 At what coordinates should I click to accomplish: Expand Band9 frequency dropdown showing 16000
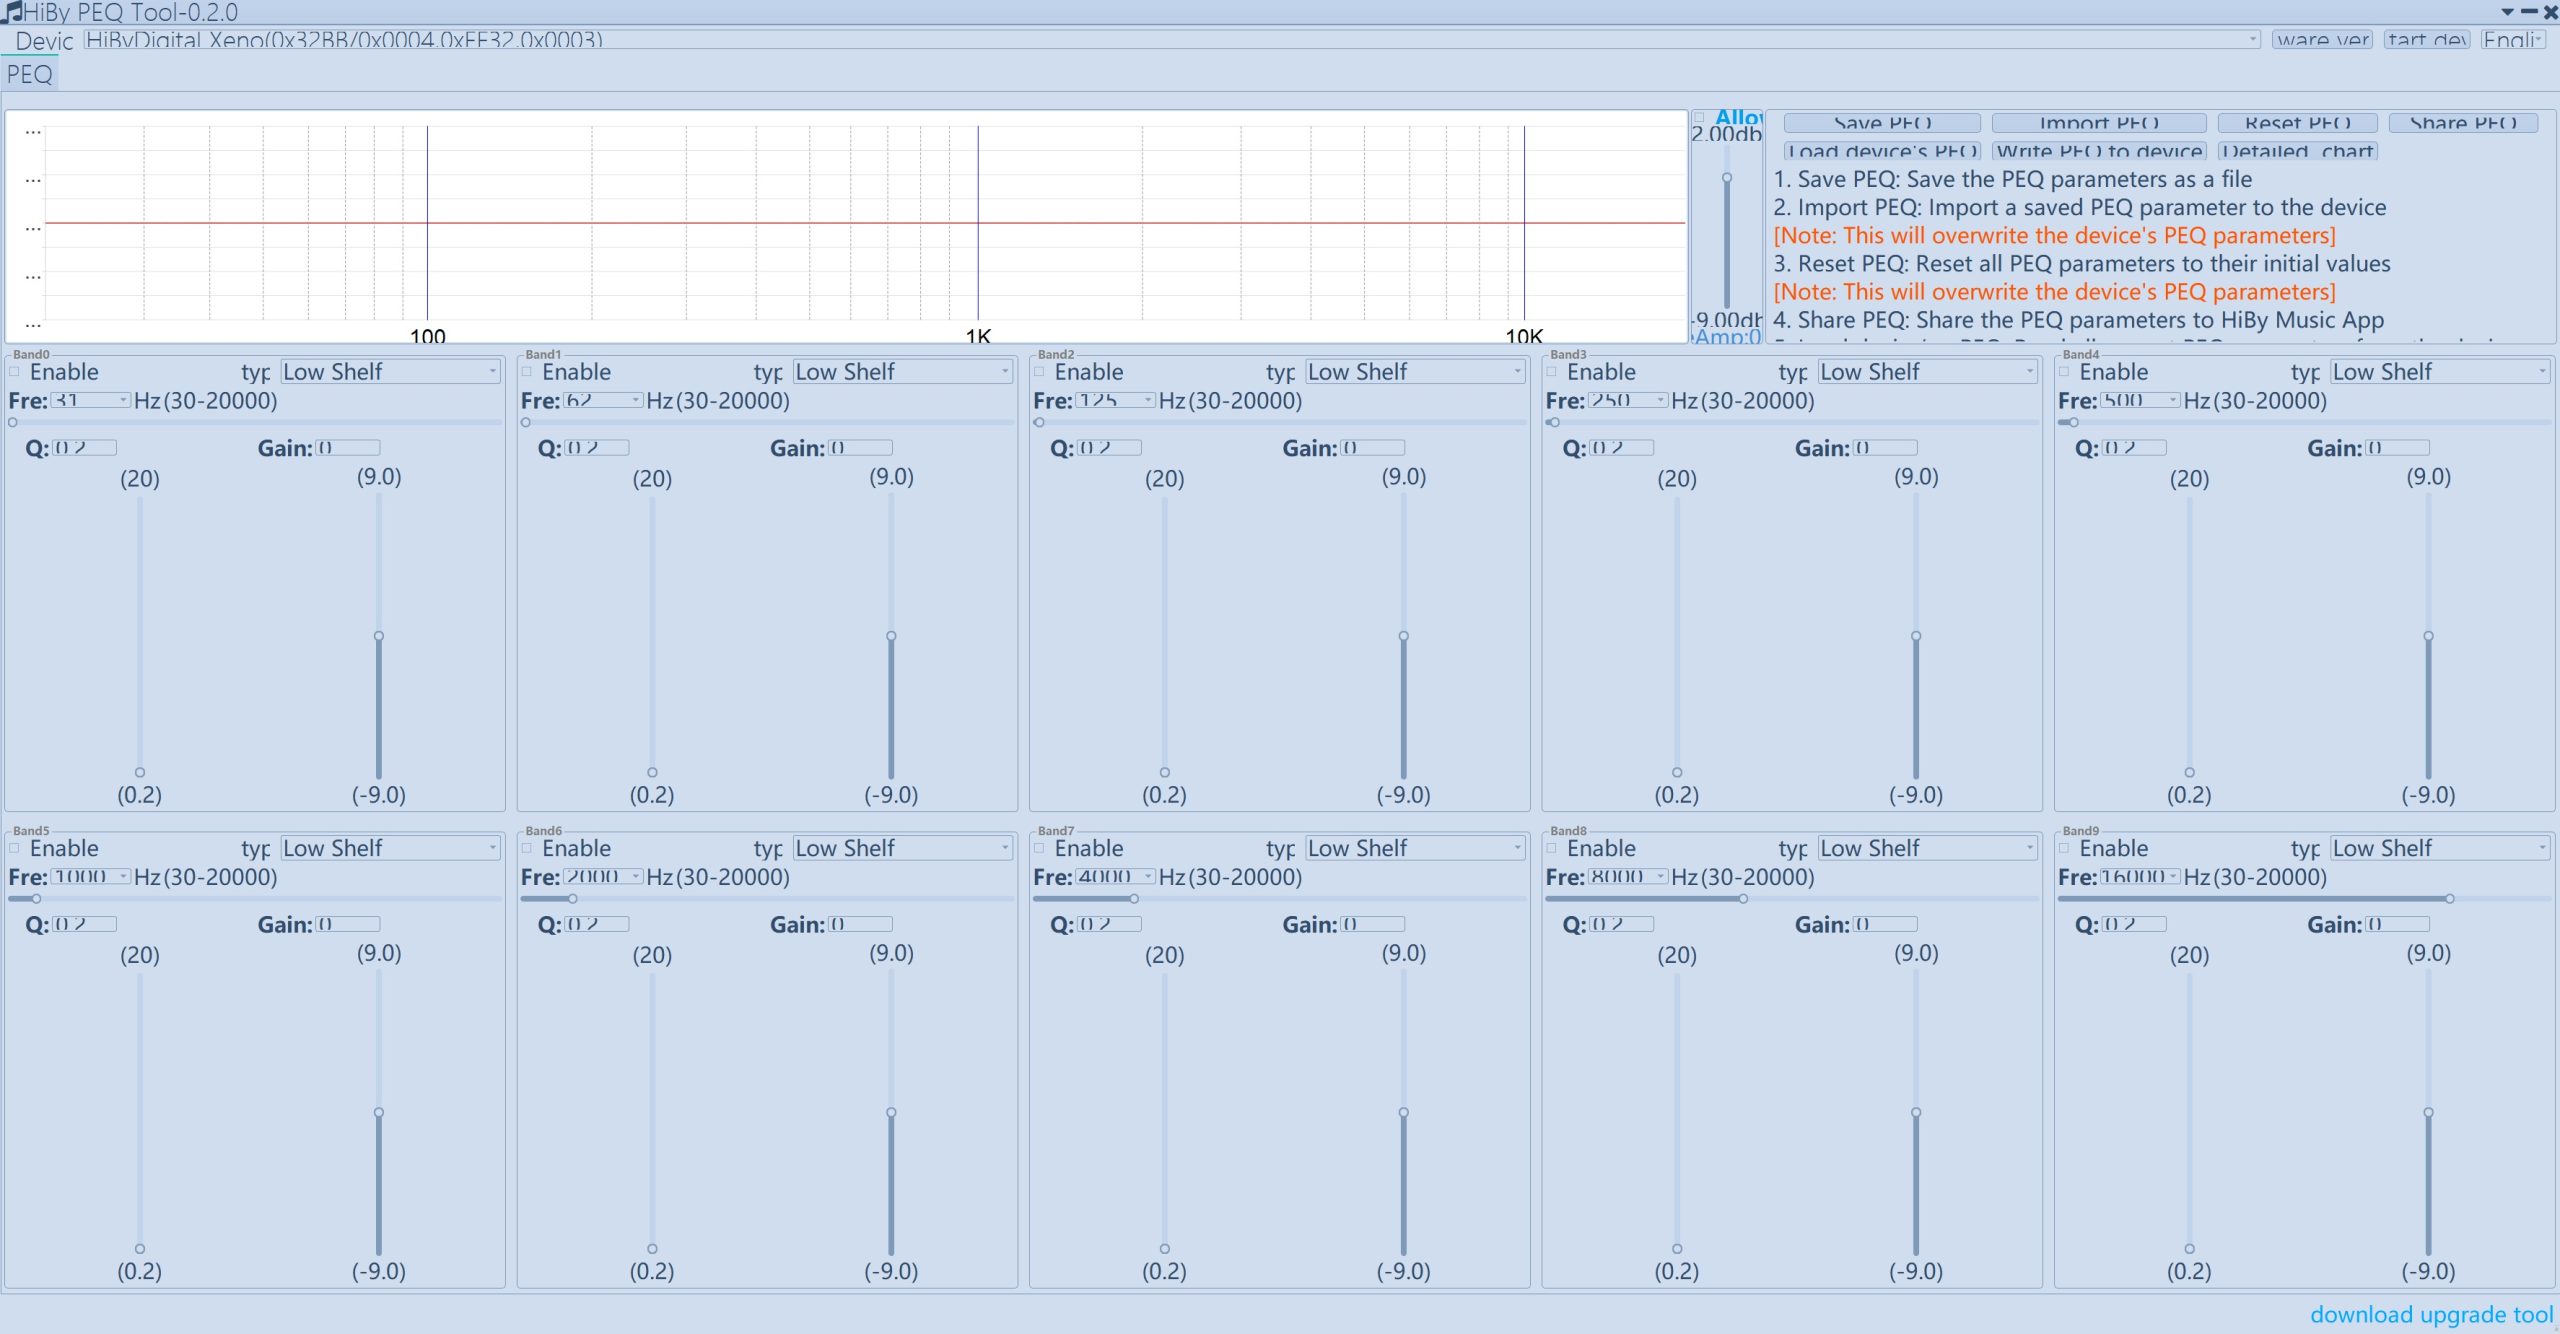coord(2174,876)
